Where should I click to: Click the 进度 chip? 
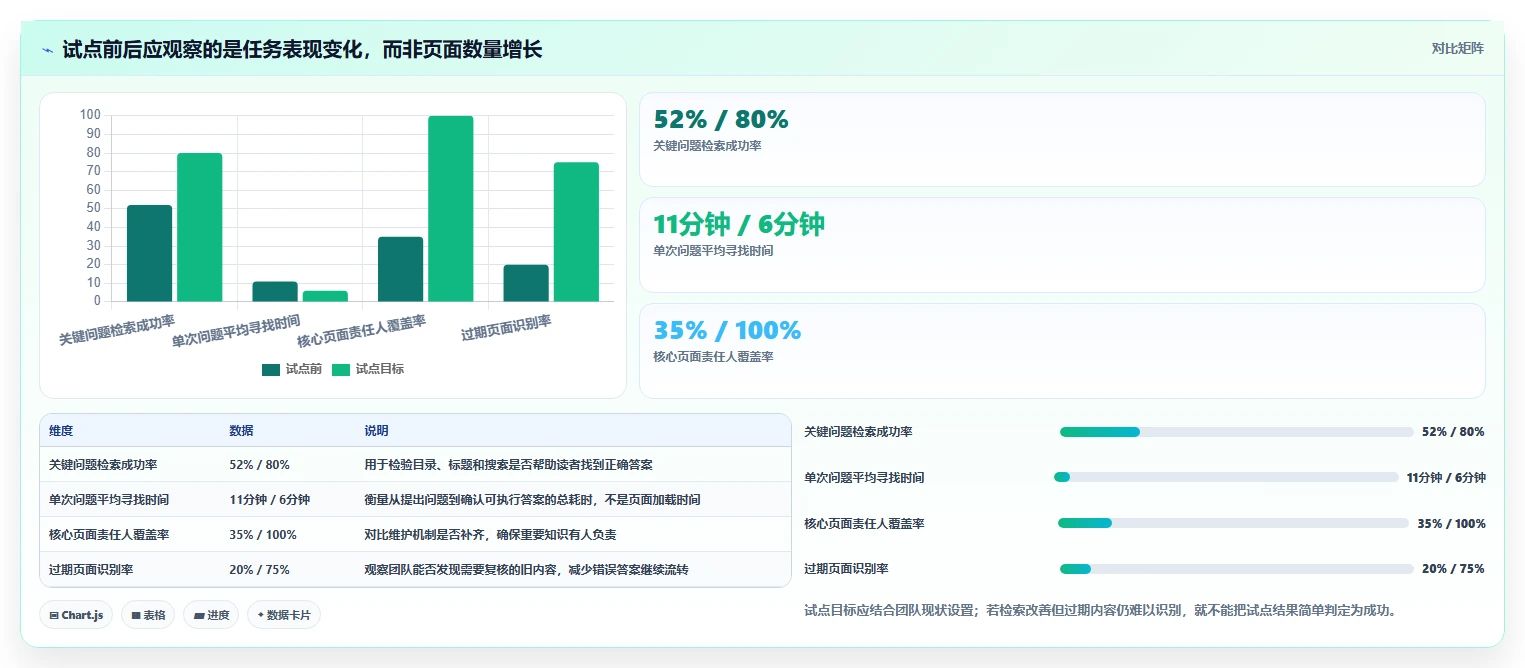pos(211,615)
